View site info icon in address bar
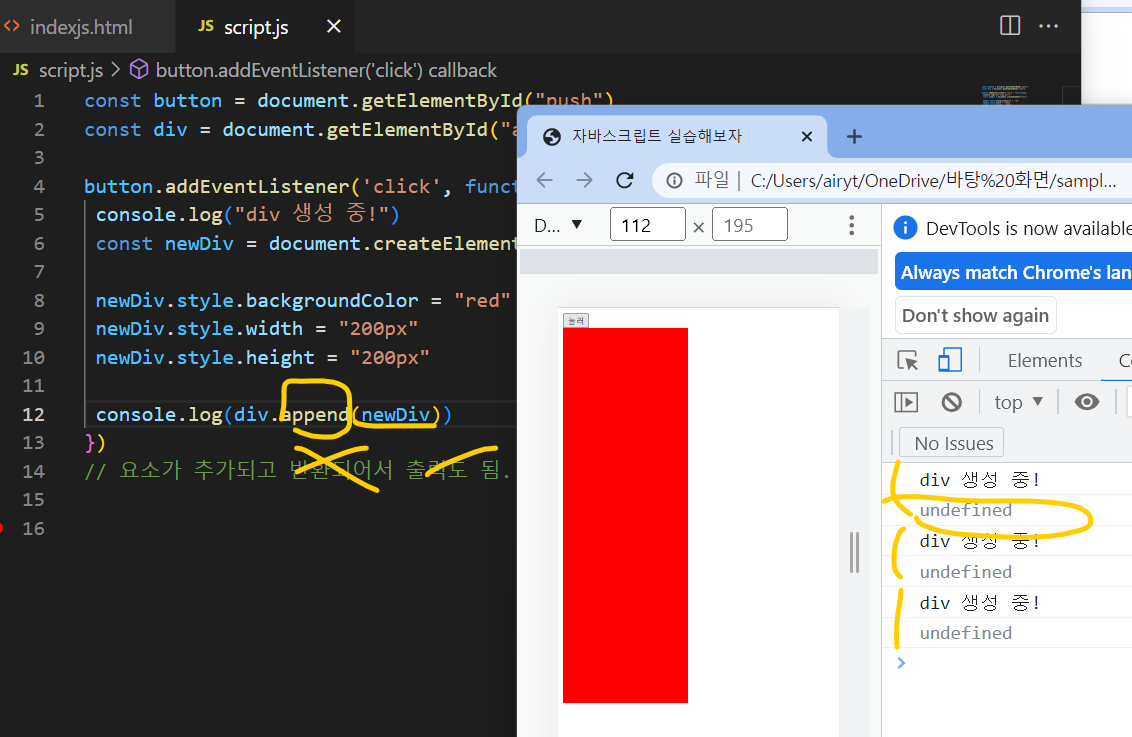Screen dimensions: 1132x737 pyautogui.click(x=674, y=180)
